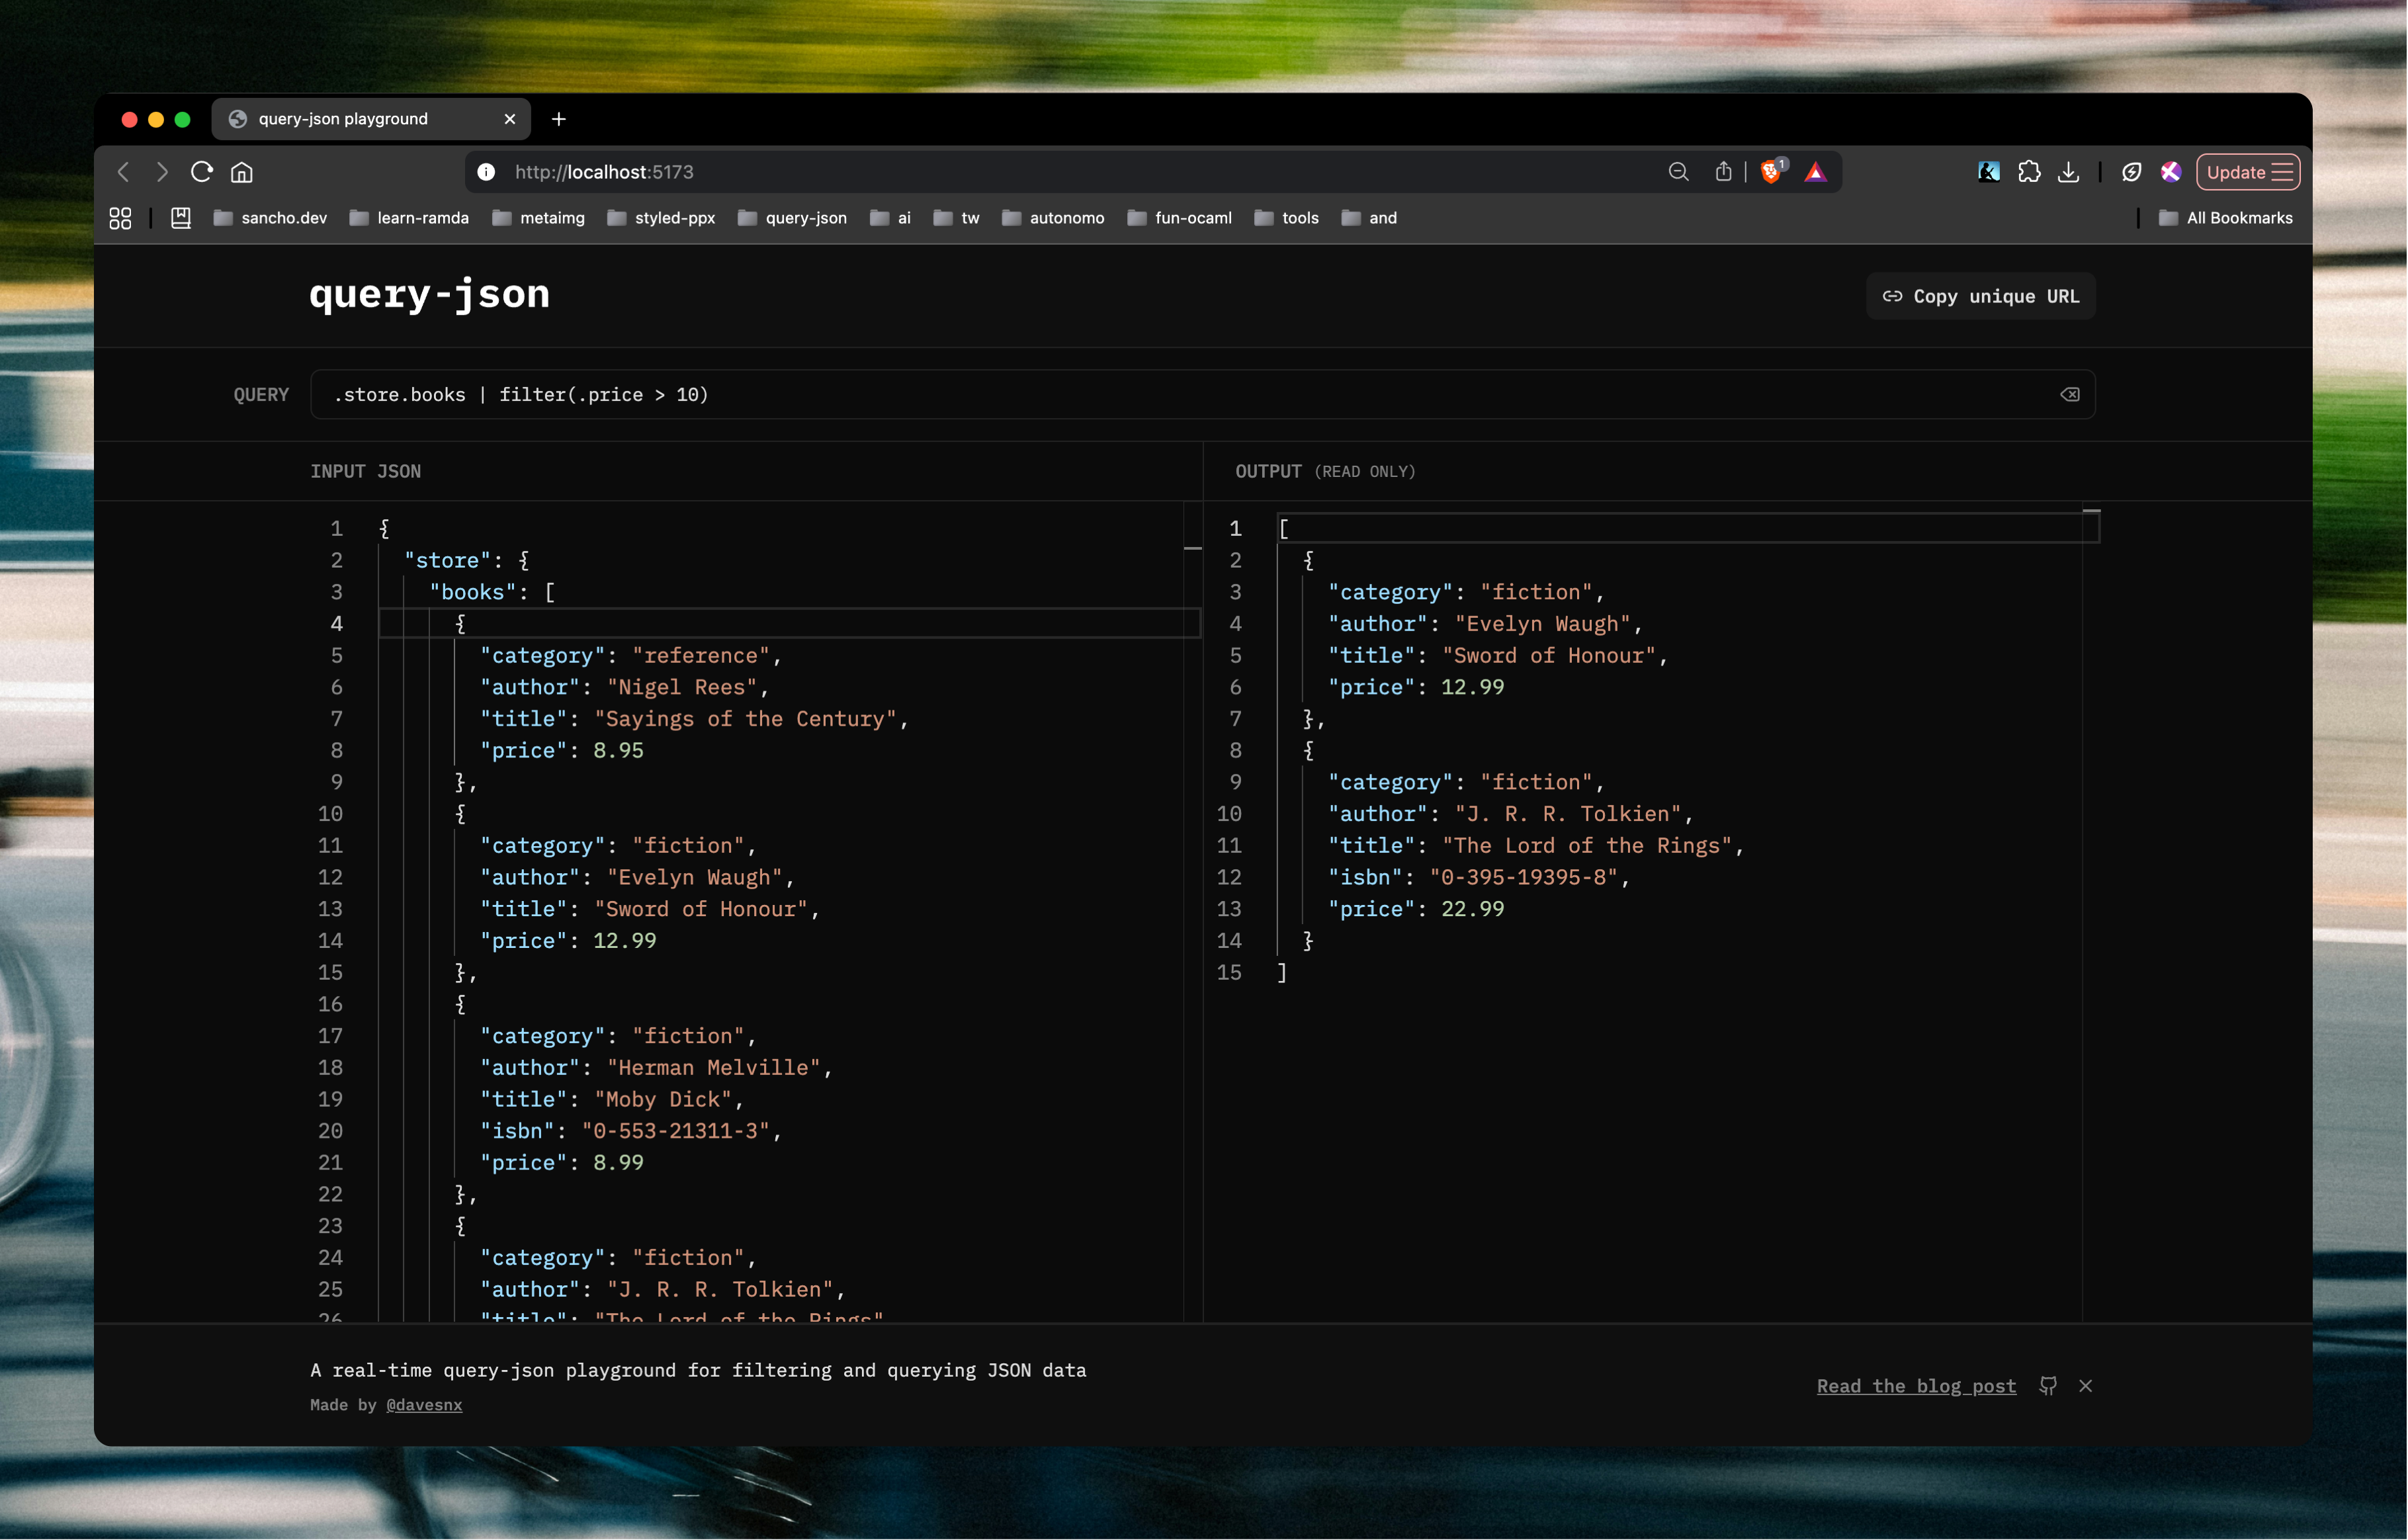Image resolution: width=2408 pixels, height=1540 pixels.
Task: Open Brave Shields icon in address bar
Action: 1771,172
